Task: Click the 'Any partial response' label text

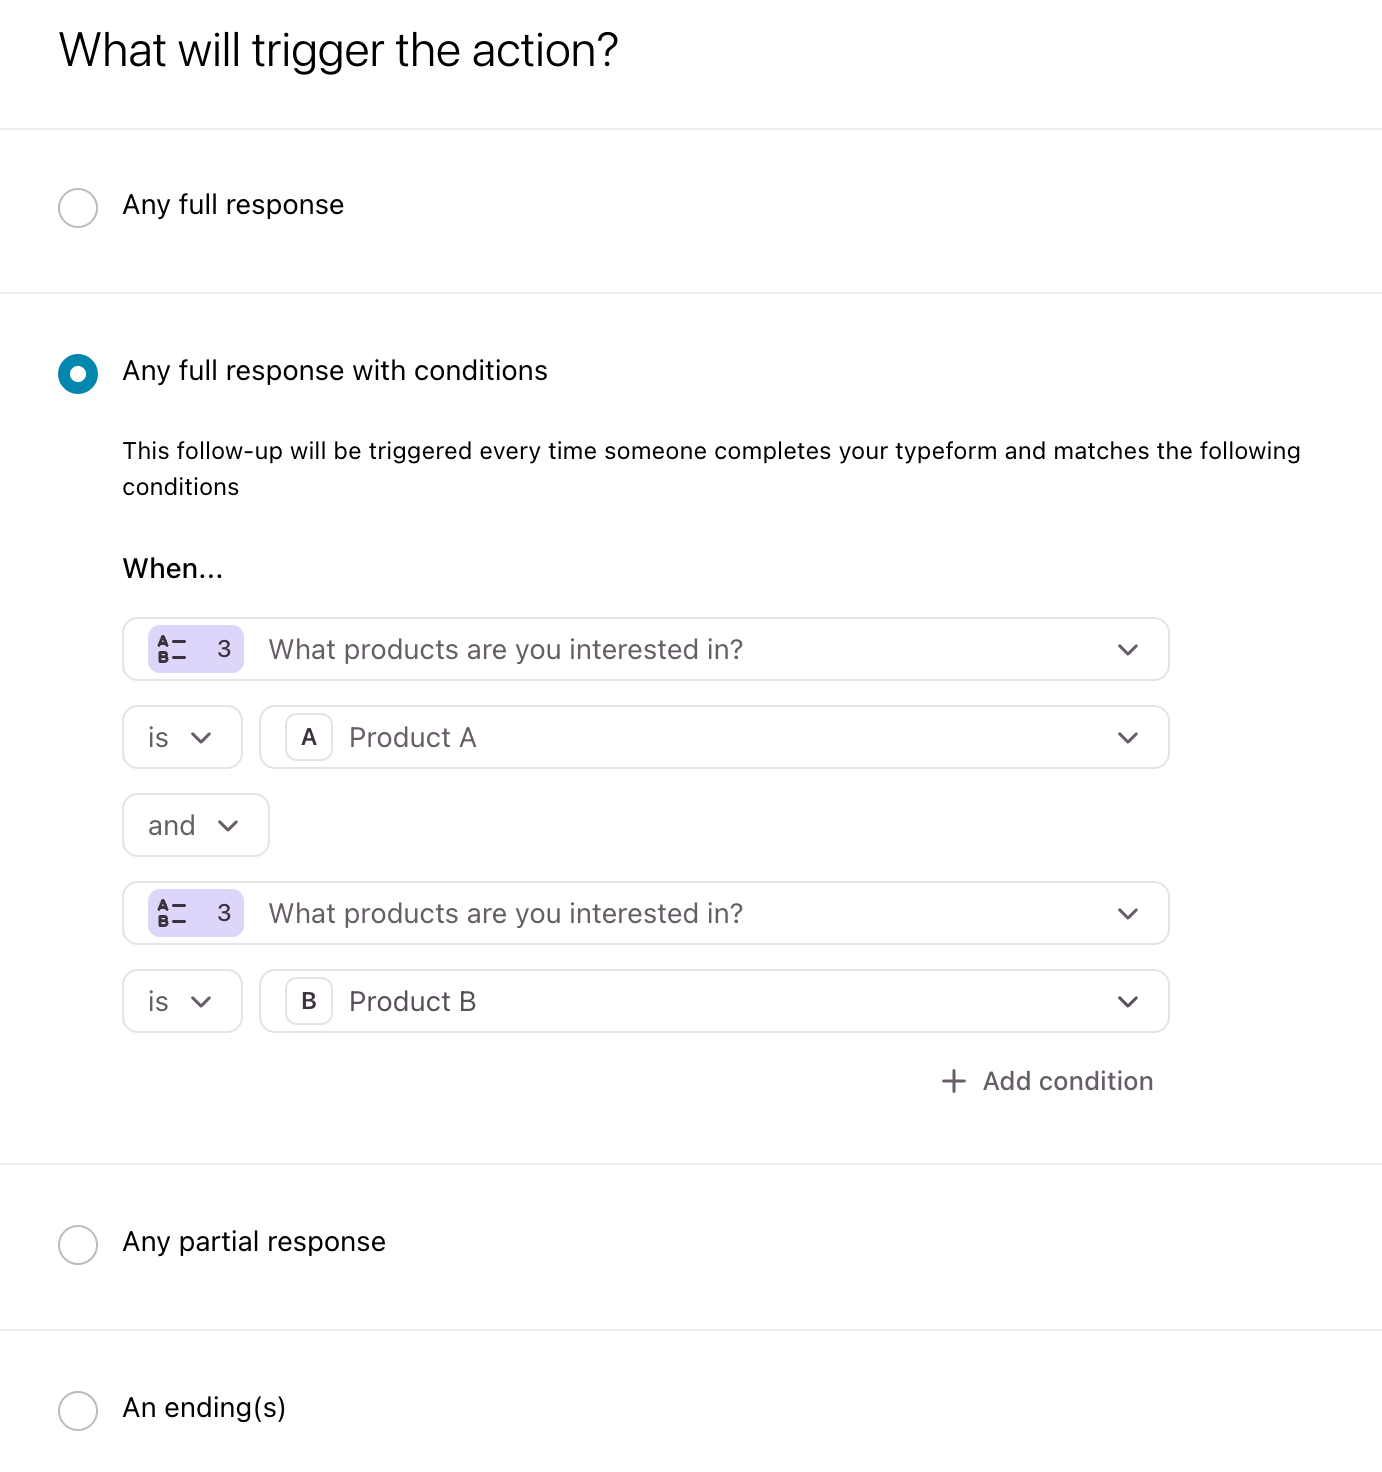Action: click(x=254, y=1242)
